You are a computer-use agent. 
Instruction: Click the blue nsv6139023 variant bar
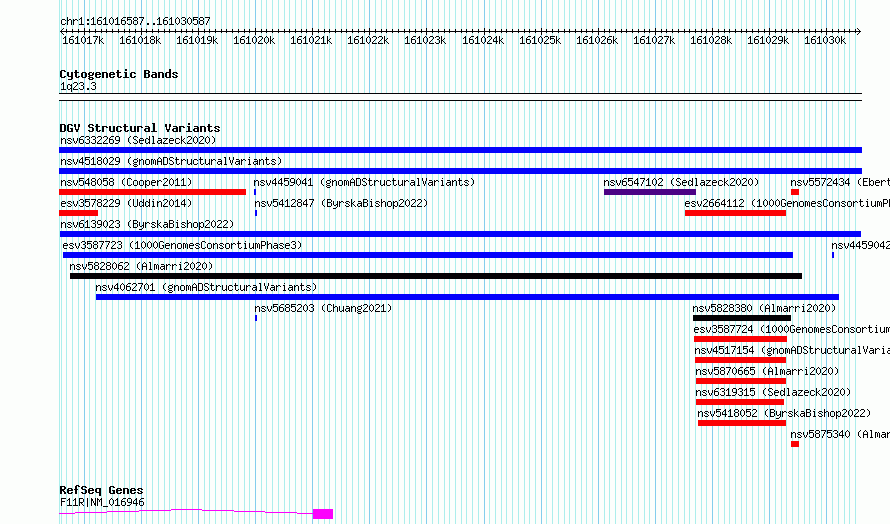(x=460, y=234)
